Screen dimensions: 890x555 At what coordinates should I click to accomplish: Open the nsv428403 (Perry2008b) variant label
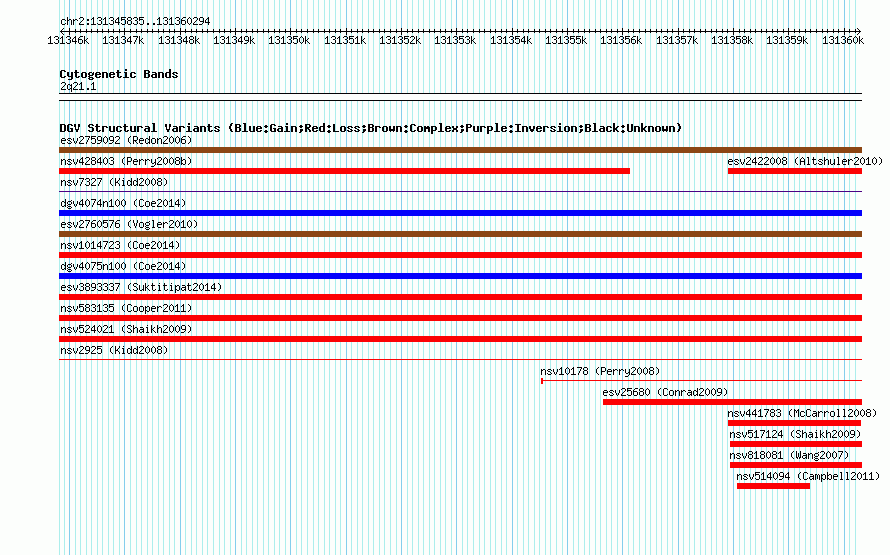pos(126,161)
